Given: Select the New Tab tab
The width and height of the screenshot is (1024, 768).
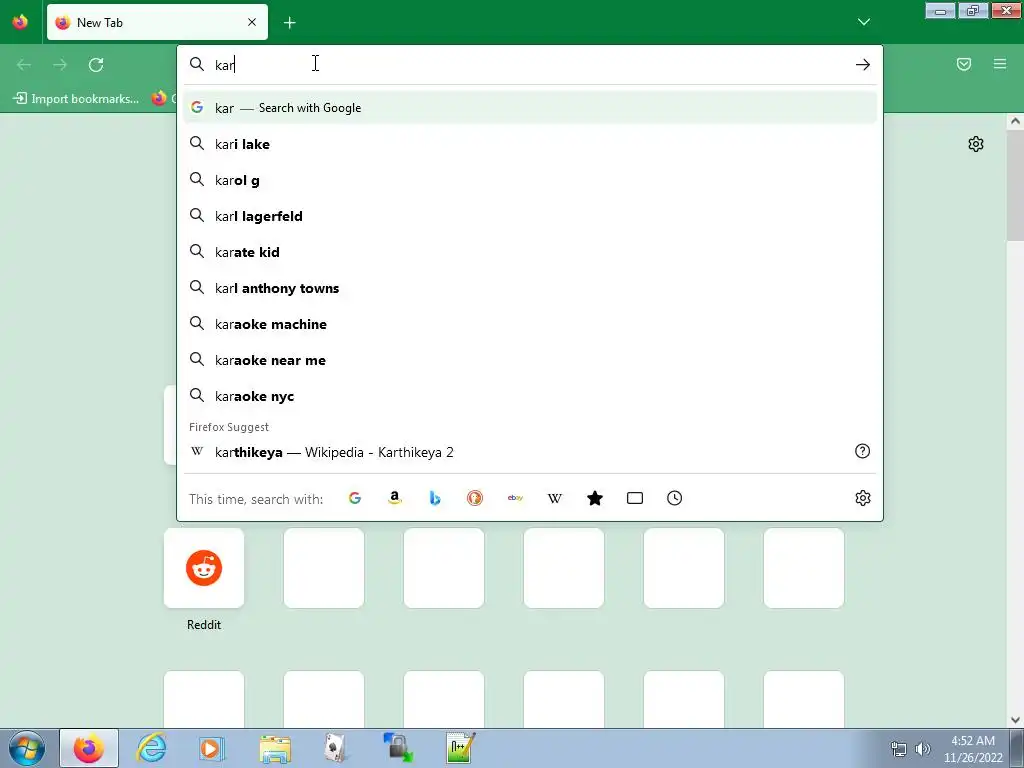Looking at the screenshot, I should tap(157, 22).
